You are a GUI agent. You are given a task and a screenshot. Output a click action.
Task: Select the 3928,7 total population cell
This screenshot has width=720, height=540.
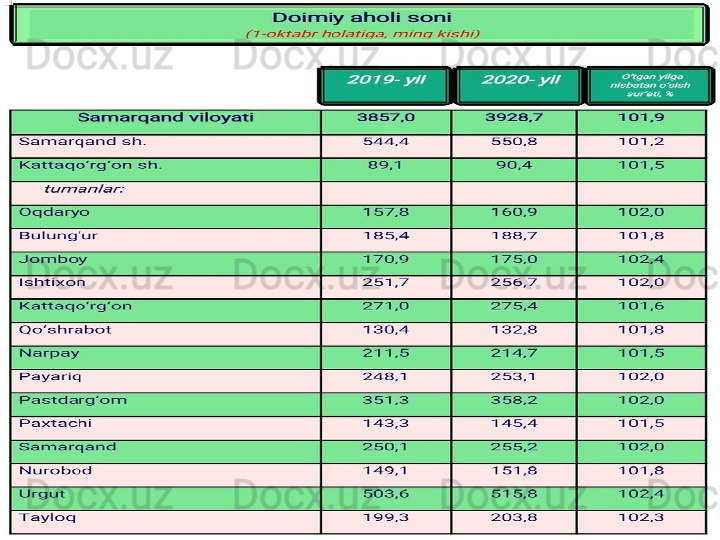coord(514,118)
